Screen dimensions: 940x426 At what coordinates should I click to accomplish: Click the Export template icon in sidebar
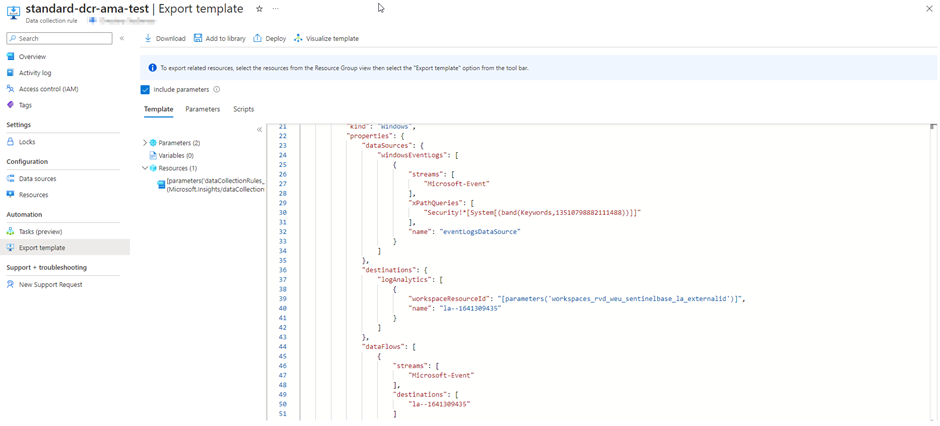(x=10, y=247)
